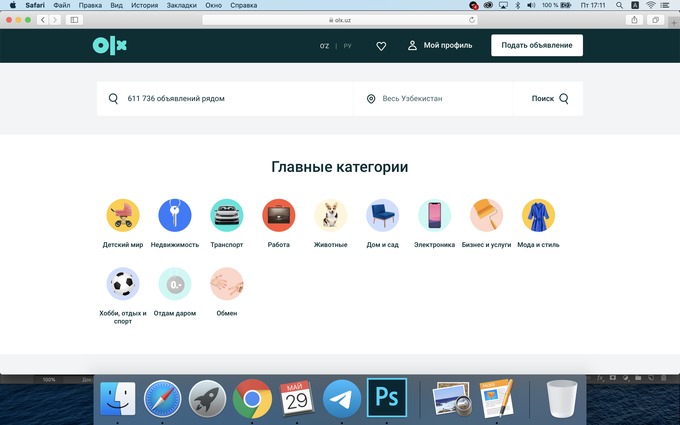The image size is (680, 425).
Task: Click the favorites heart icon in header
Action: (381, 46)
